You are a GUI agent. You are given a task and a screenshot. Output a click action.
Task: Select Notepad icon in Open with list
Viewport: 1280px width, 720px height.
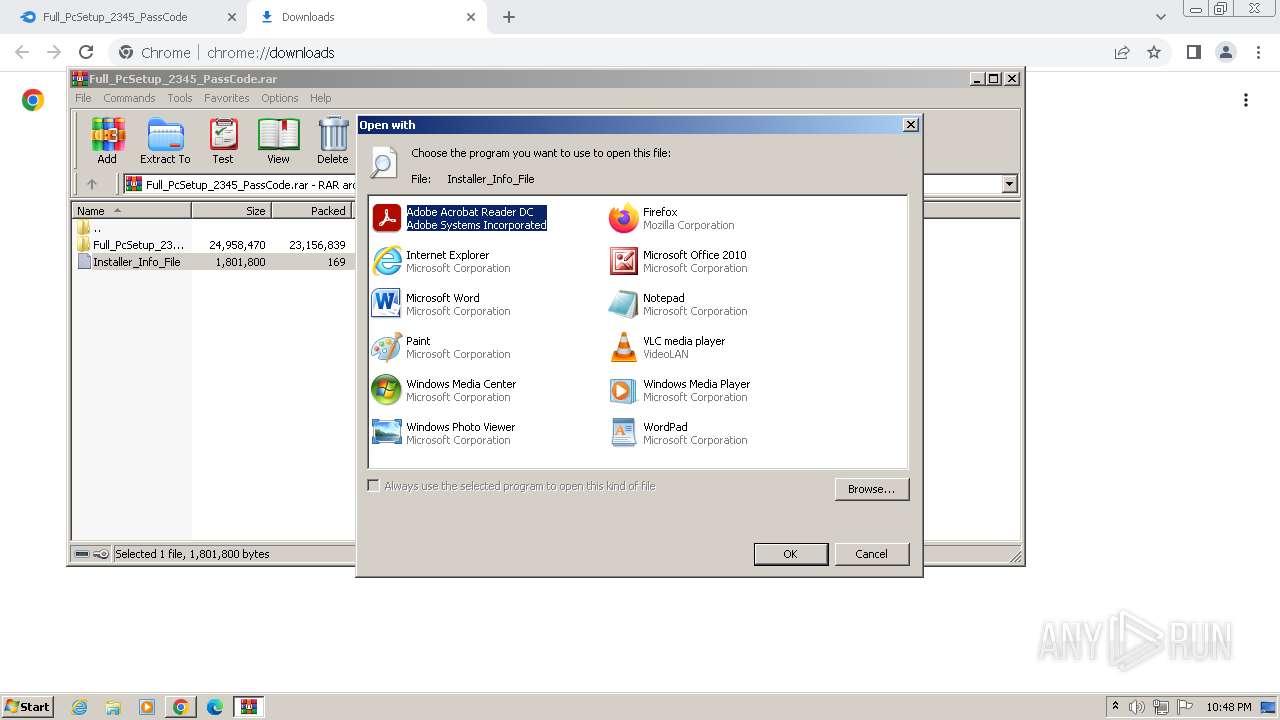click(x=623, y=304)
